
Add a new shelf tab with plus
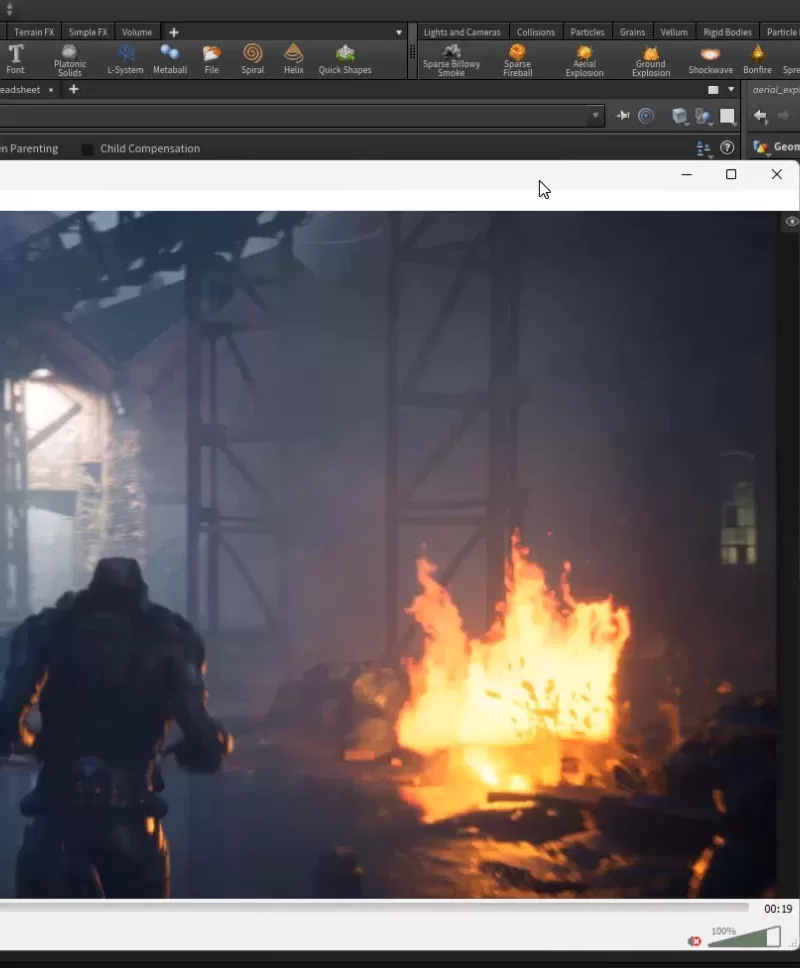click(173, 32)
